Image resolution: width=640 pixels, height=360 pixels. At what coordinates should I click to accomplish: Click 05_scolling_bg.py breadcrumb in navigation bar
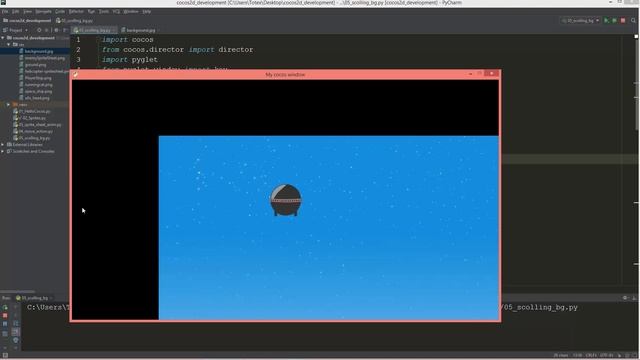[74, 20]
